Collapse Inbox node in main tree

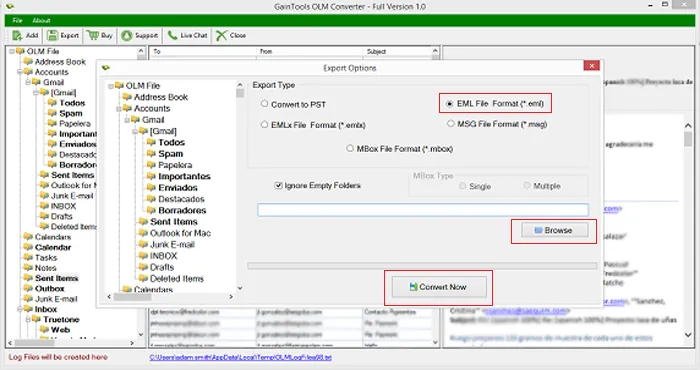20,309
